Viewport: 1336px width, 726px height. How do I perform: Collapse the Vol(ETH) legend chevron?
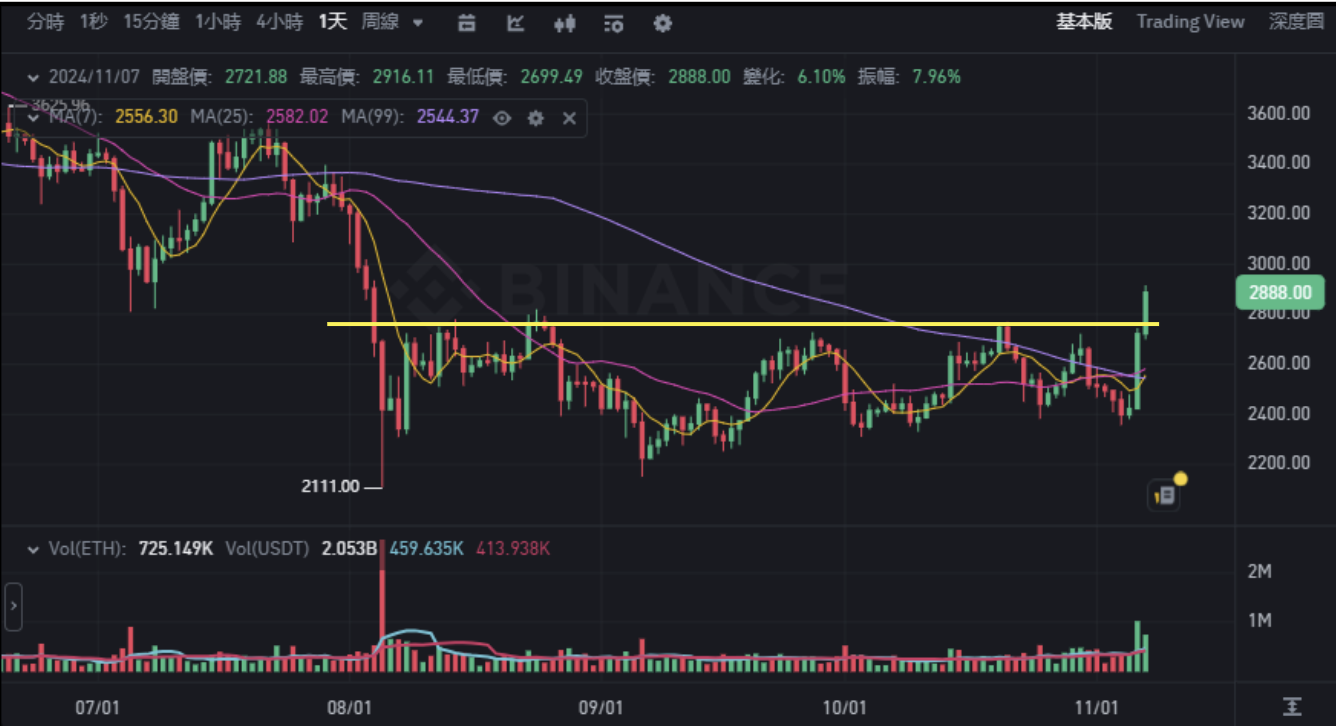34,549
